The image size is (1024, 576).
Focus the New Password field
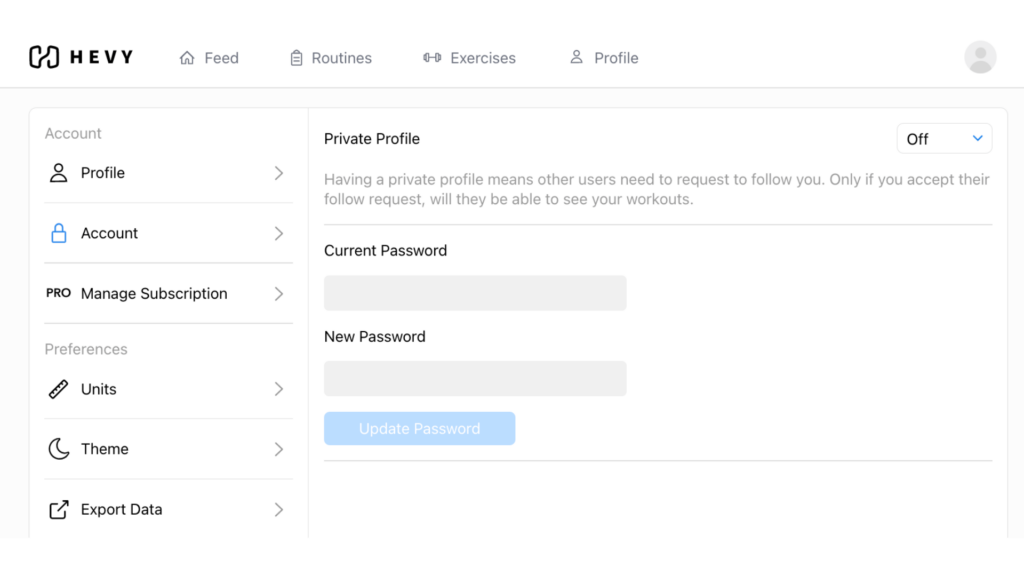pos(475,379)
